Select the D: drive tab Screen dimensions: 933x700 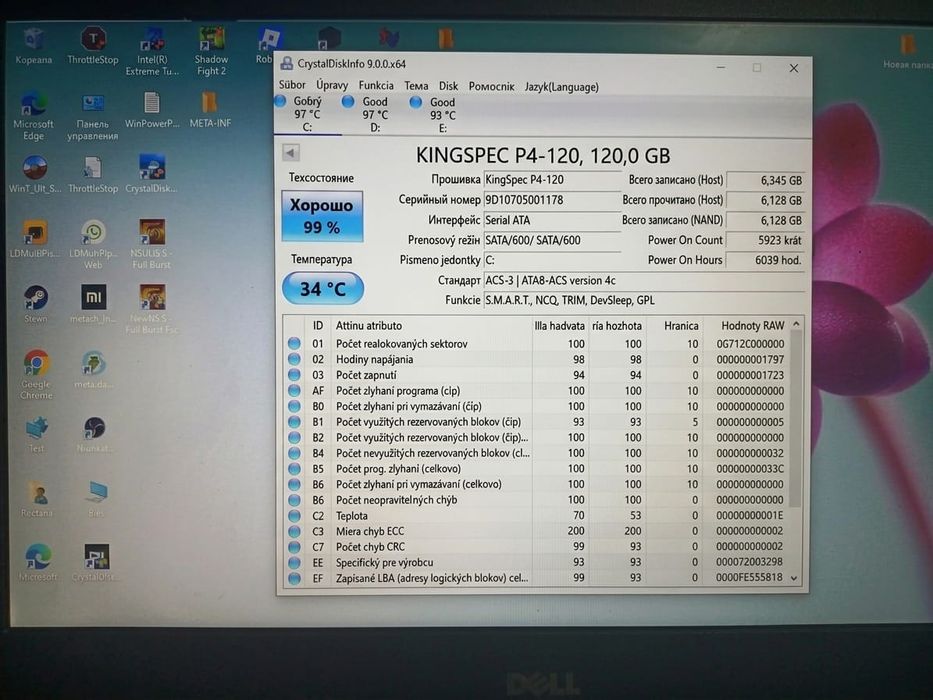tap(375, 114)
